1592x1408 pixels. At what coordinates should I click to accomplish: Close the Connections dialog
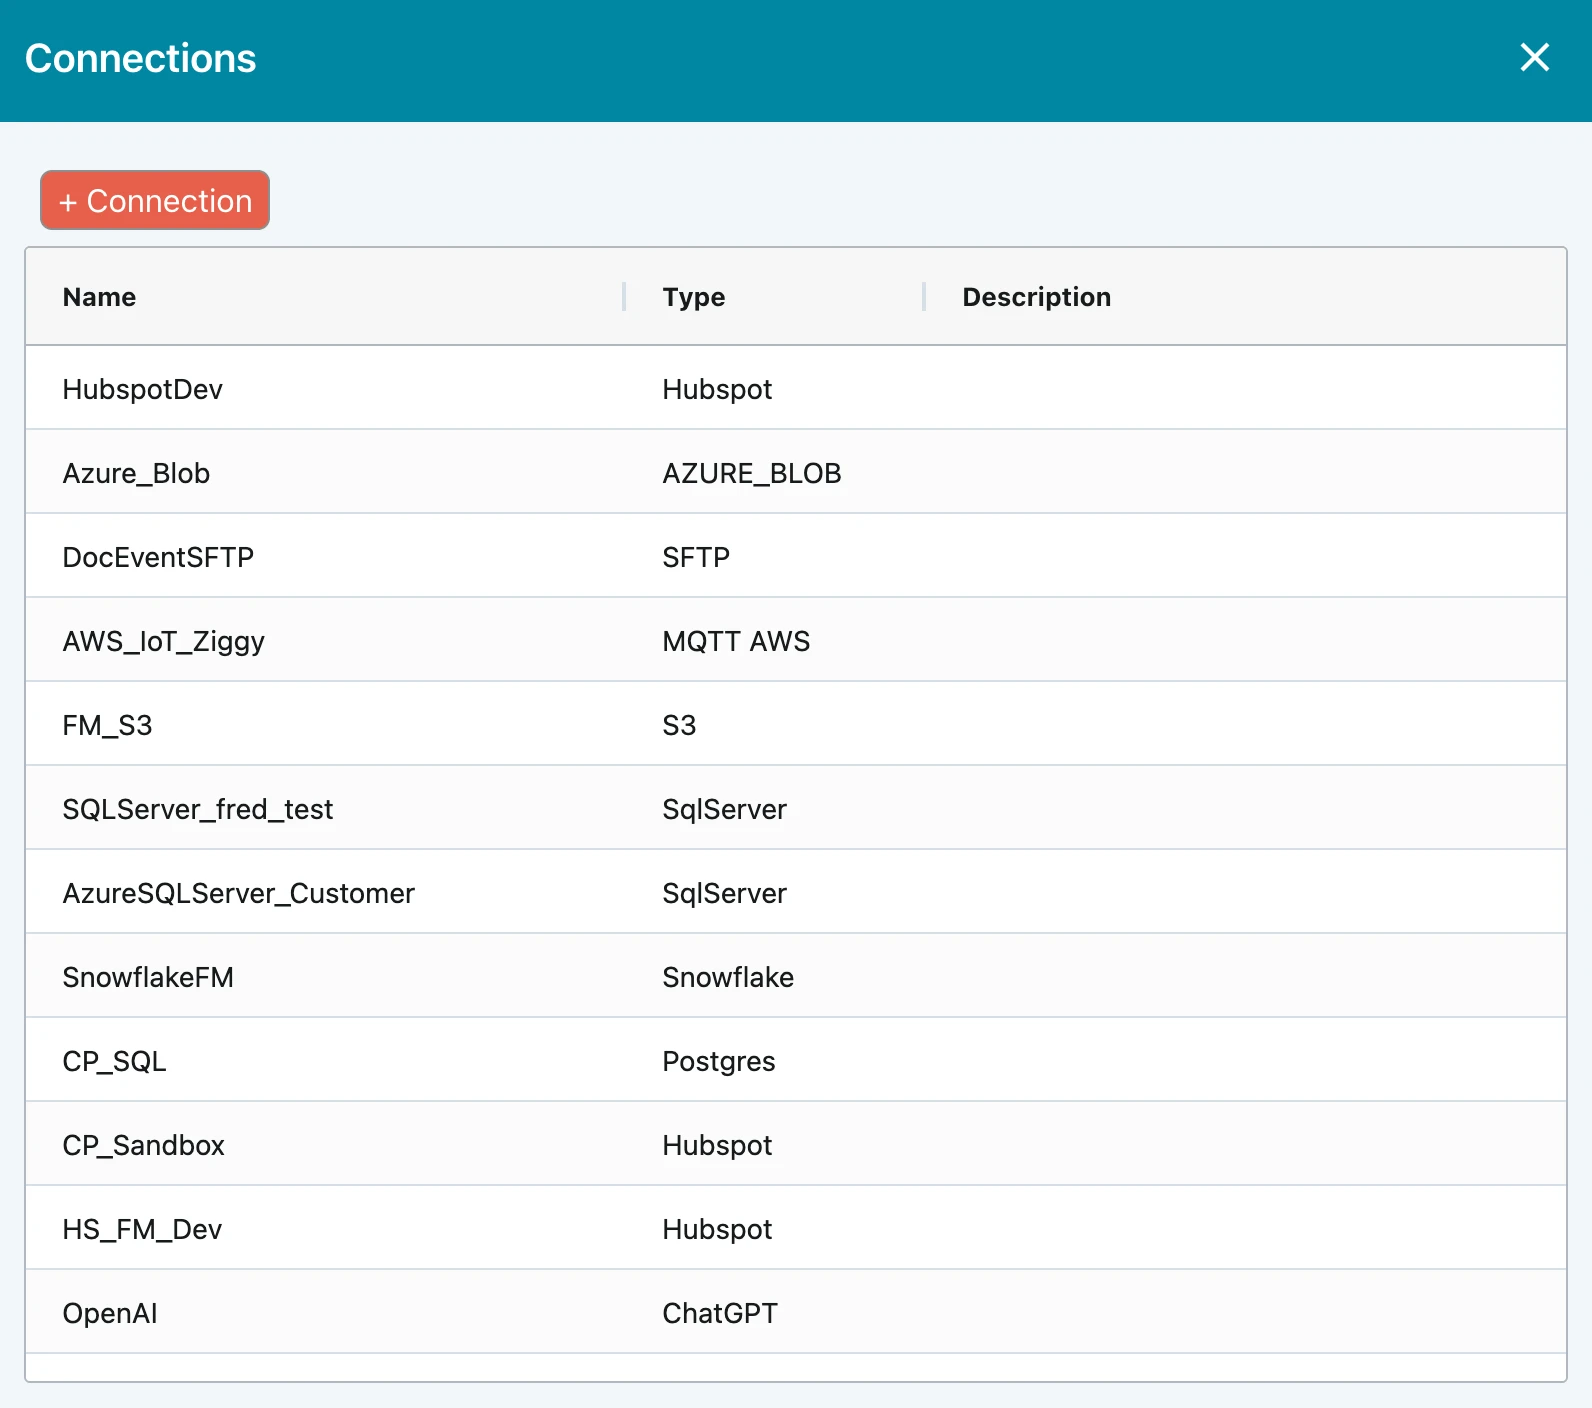pyautogui.click(x=1534, y=58)
